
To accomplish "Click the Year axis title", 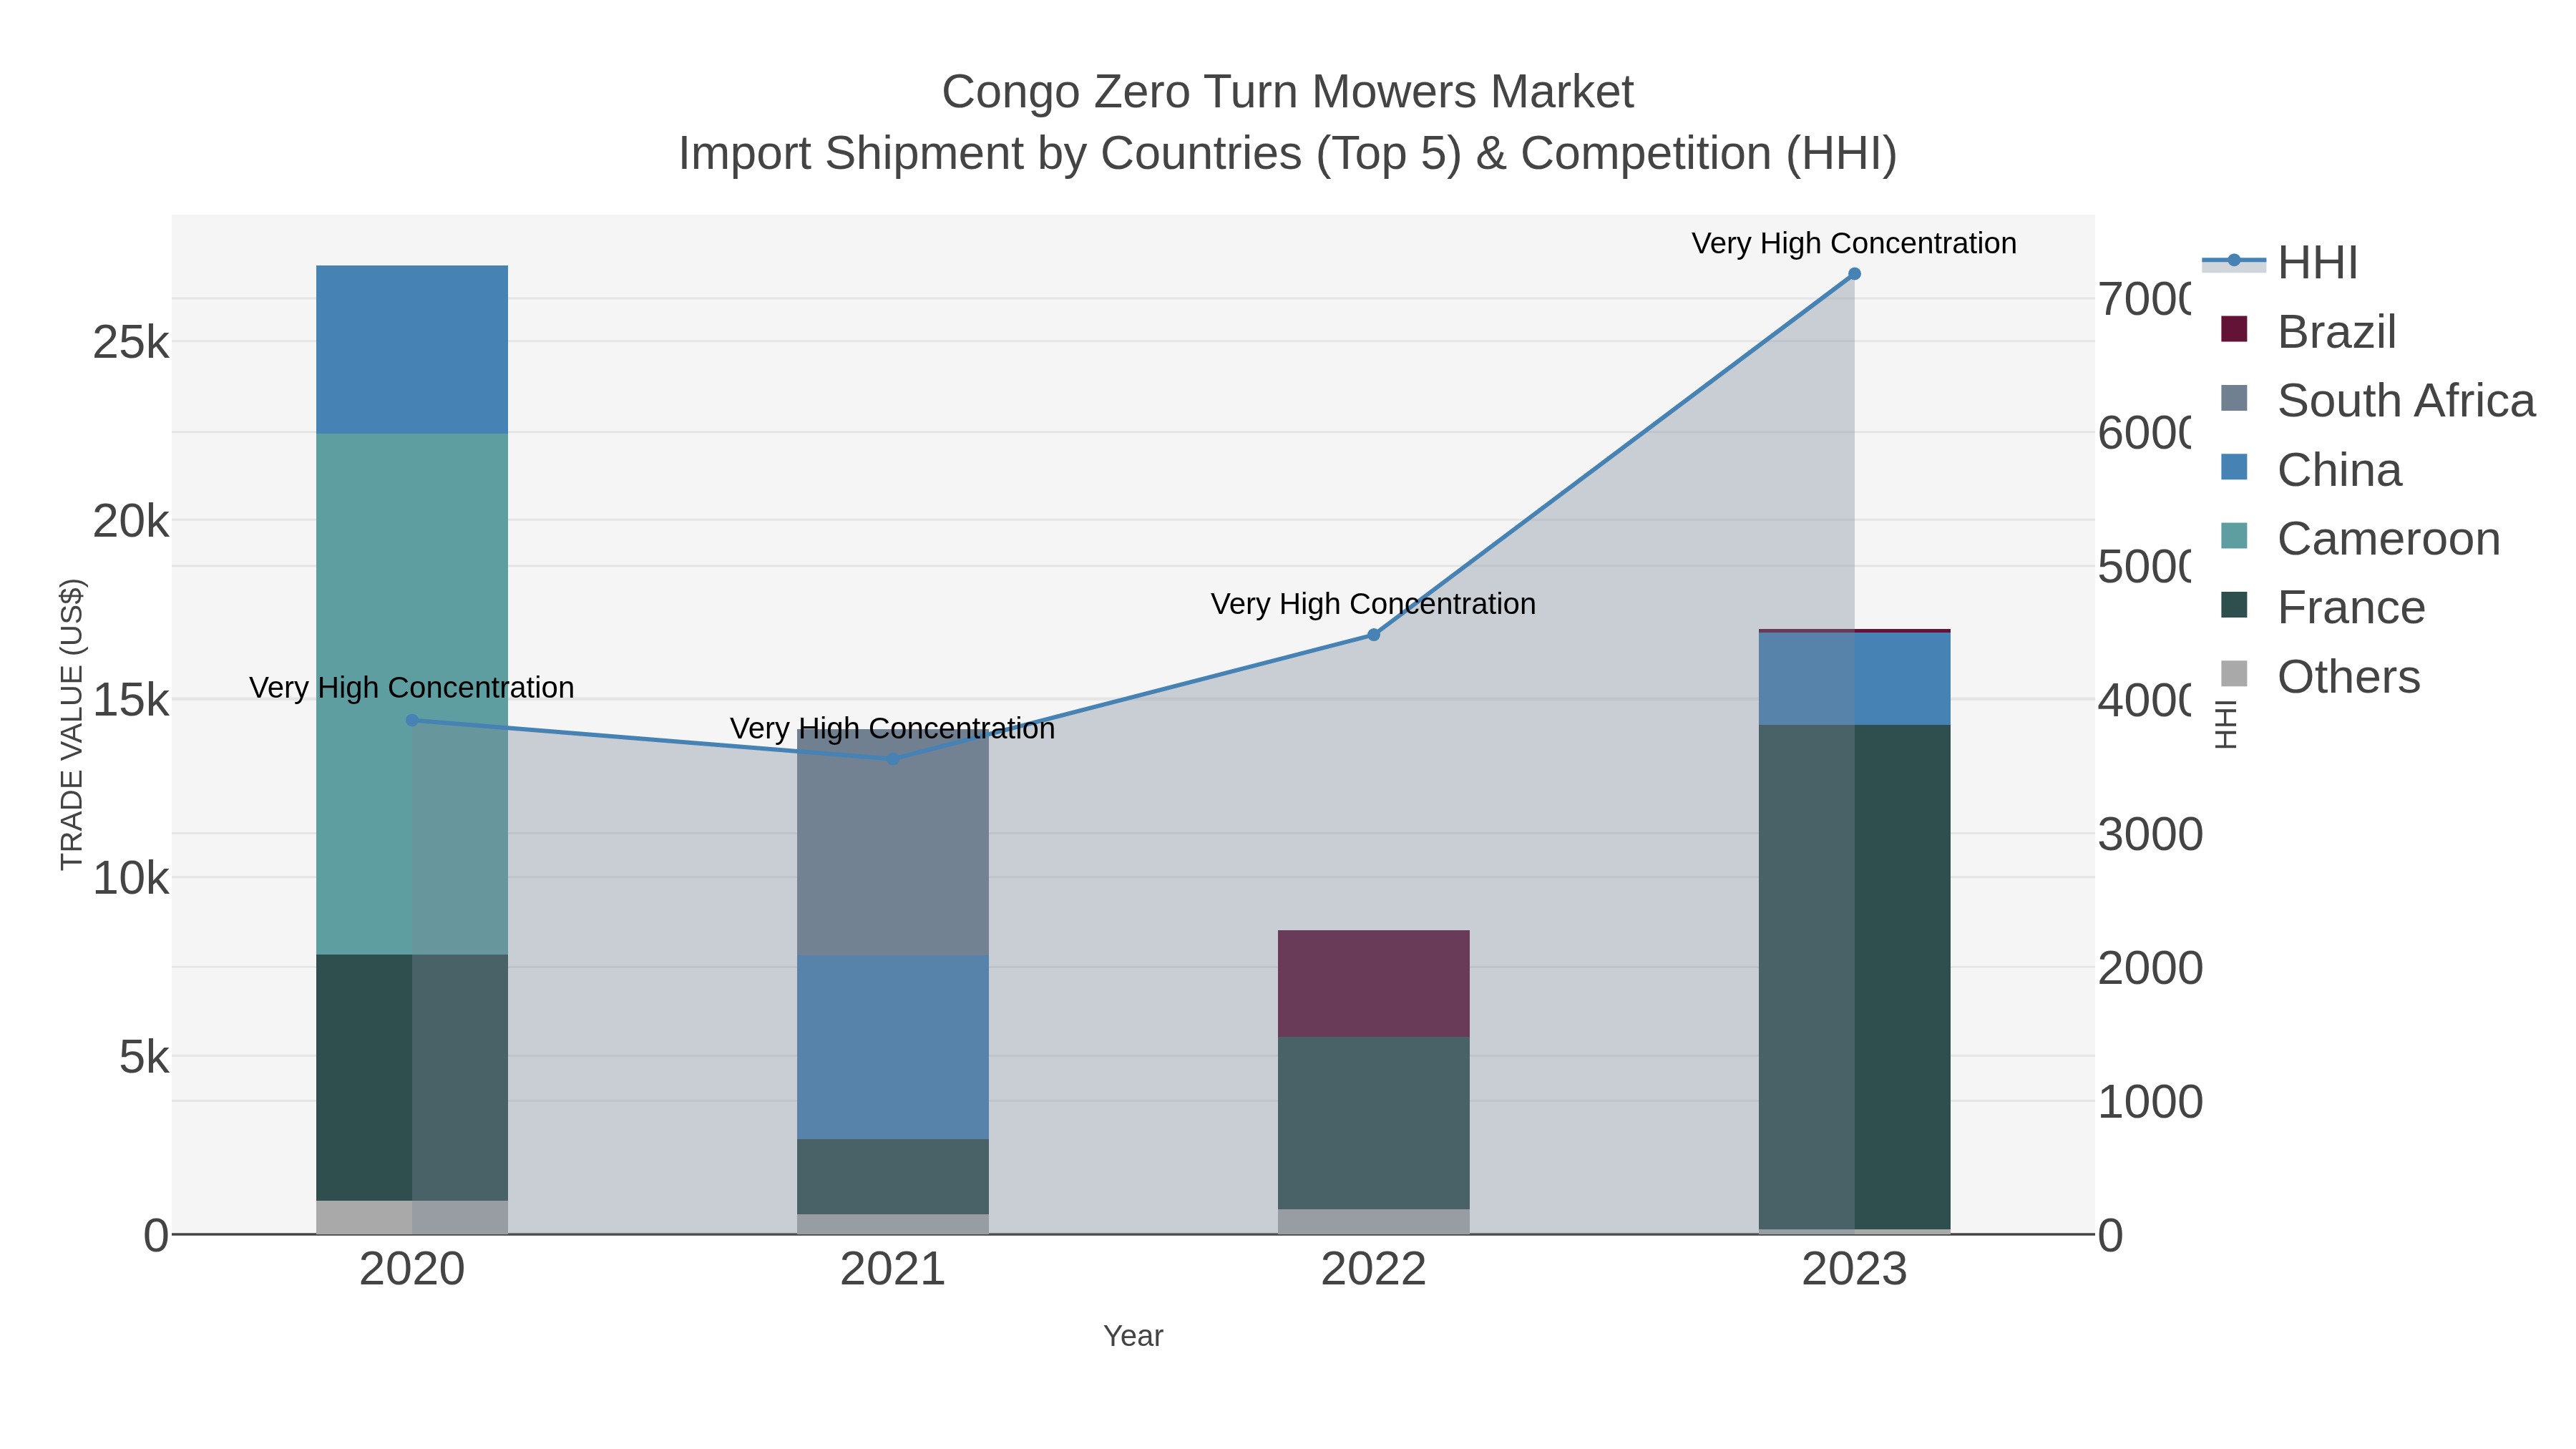I will coord(1133,1336).
